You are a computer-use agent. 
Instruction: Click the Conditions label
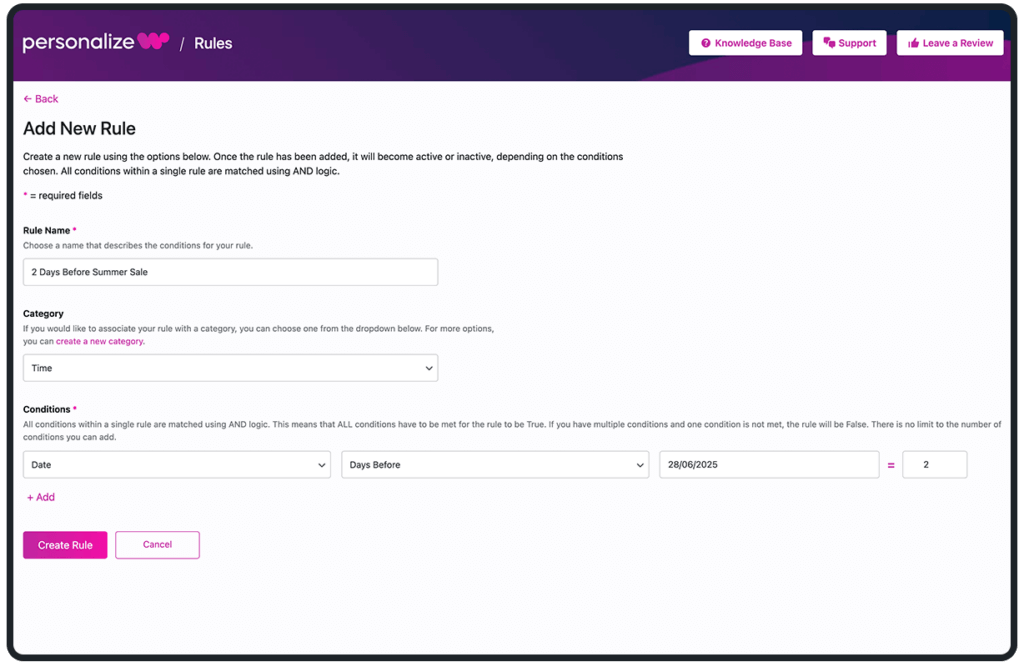pos(46,409)
